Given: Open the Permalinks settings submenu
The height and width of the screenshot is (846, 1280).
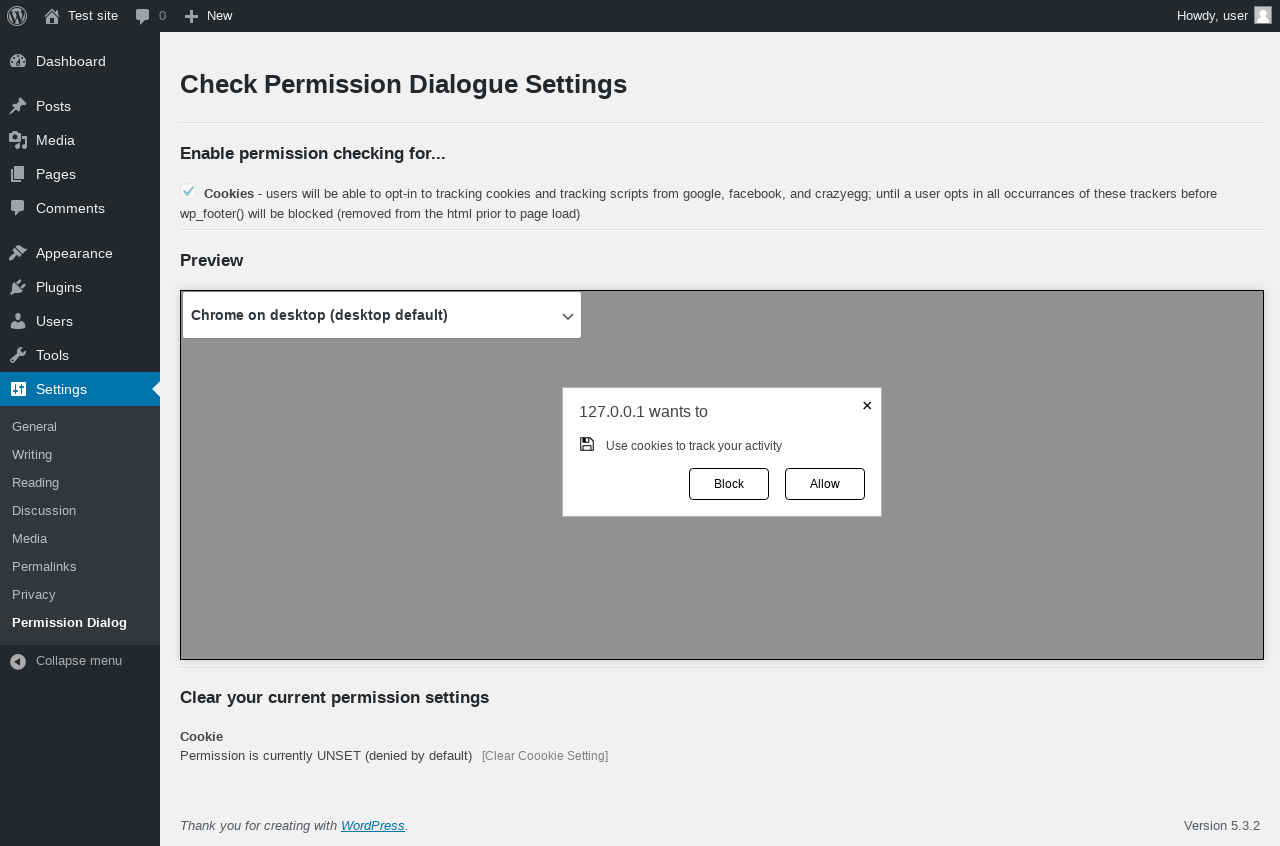Looking at the screenshot, I should coord(44,566).
